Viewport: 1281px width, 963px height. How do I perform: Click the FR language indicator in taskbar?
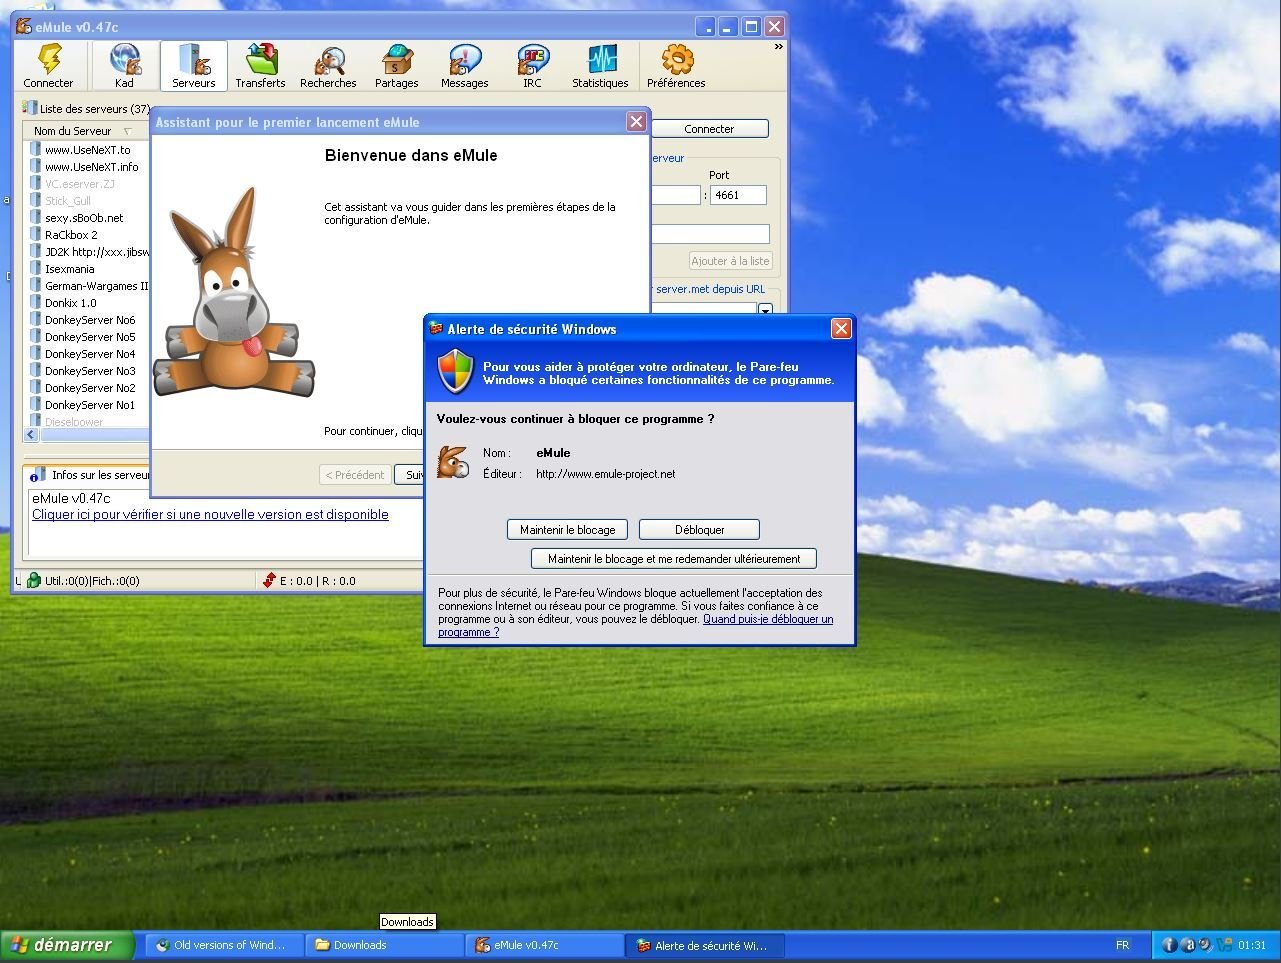pos(1122,945)
